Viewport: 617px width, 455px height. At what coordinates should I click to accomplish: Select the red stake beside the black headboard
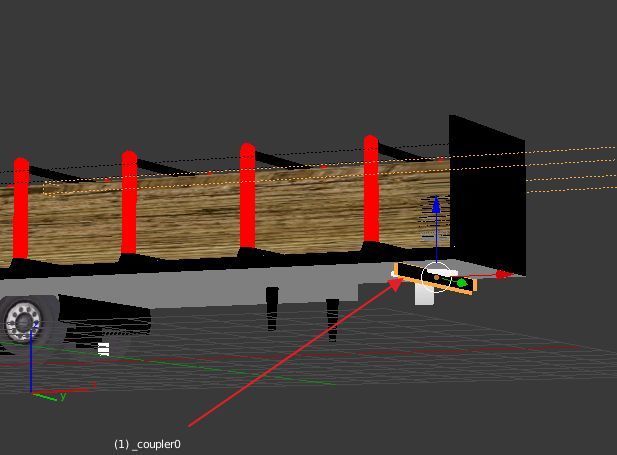click(x=371, y=189)
